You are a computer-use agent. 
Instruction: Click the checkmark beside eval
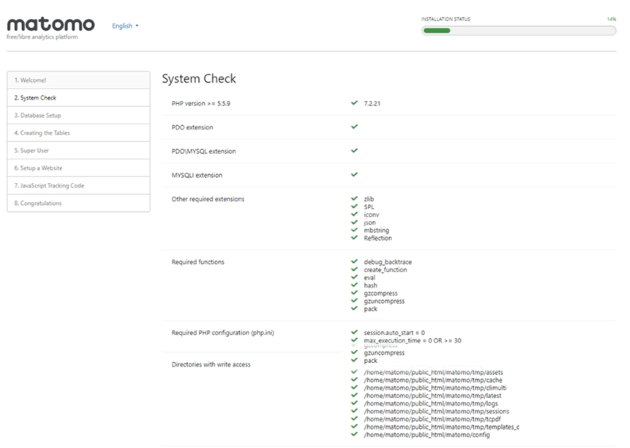click(354, 277)
